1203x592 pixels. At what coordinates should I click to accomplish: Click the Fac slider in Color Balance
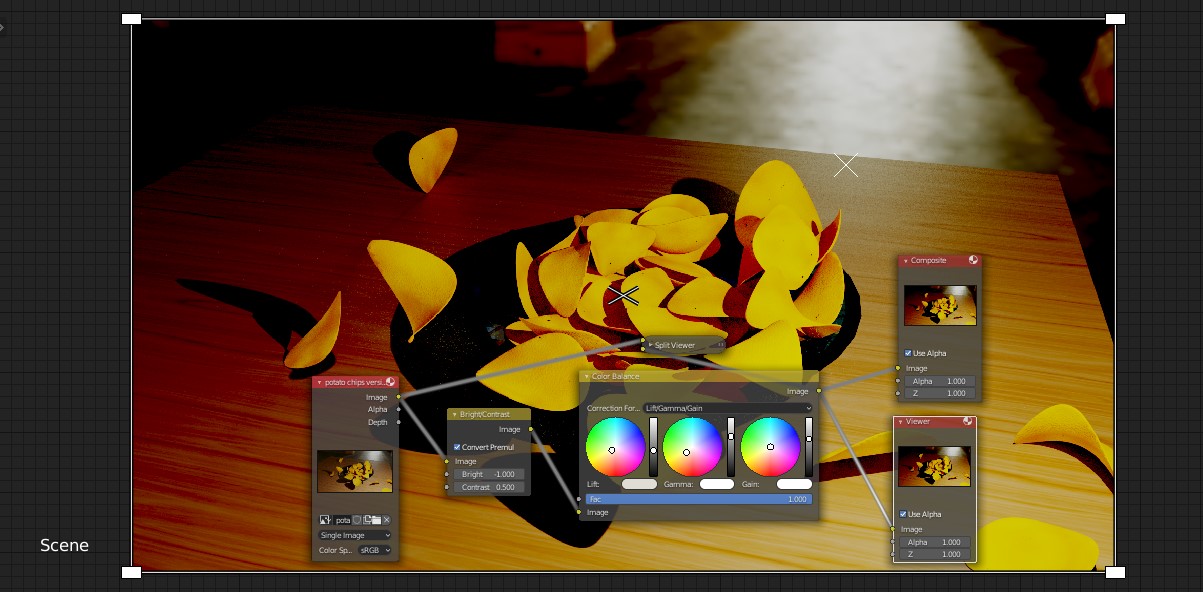click(x=699, y=499)
